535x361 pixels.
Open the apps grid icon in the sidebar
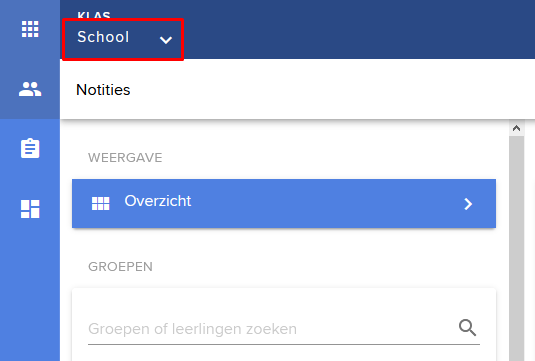tap(30, 29)
